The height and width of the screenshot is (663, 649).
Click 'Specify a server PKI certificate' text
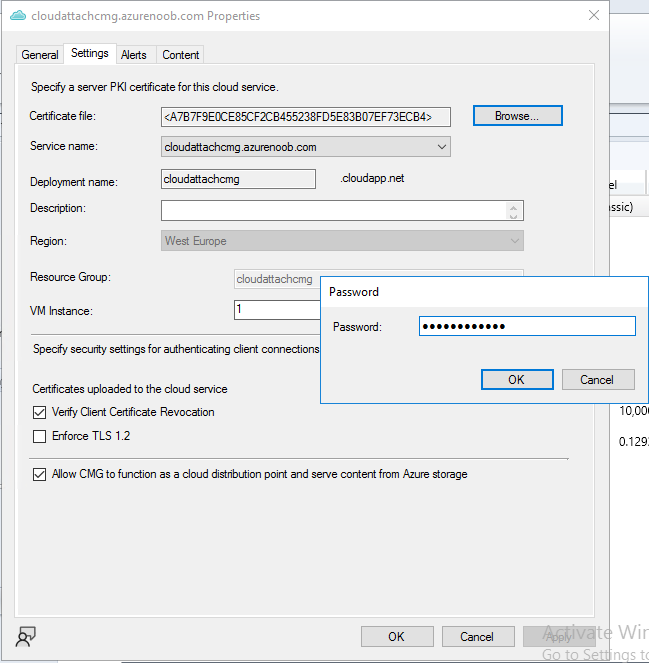(155, 87)
